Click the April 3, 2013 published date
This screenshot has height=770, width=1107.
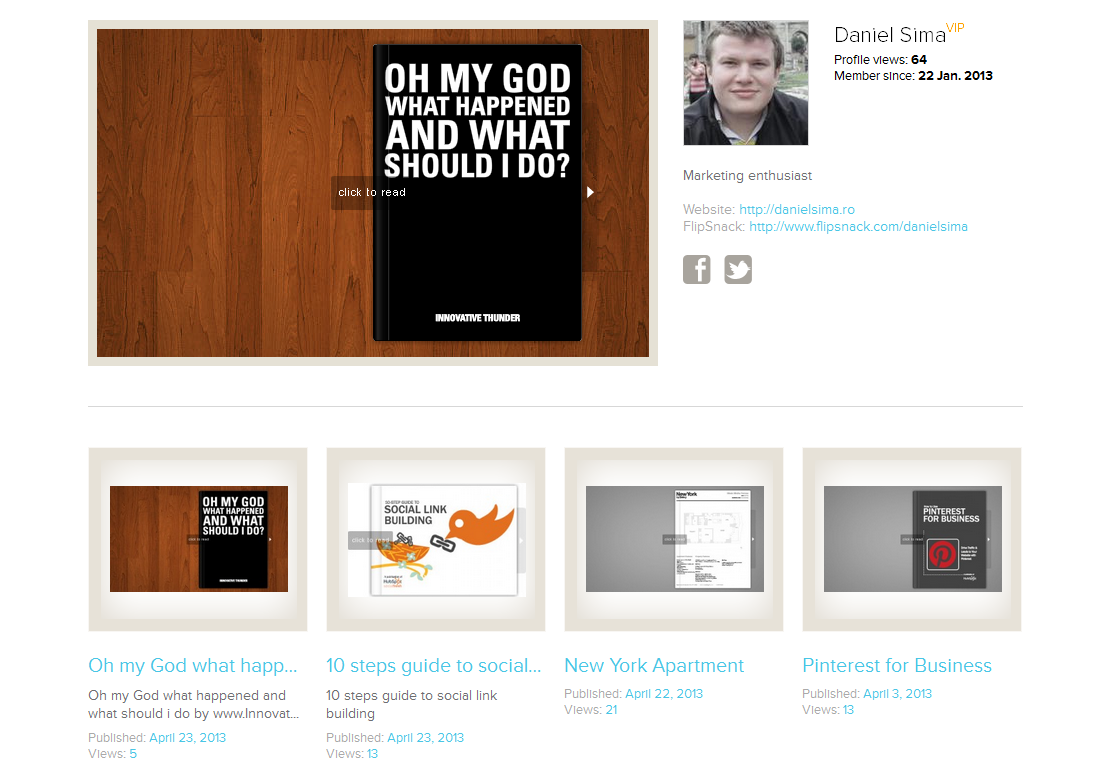click(x=897, y=694)
